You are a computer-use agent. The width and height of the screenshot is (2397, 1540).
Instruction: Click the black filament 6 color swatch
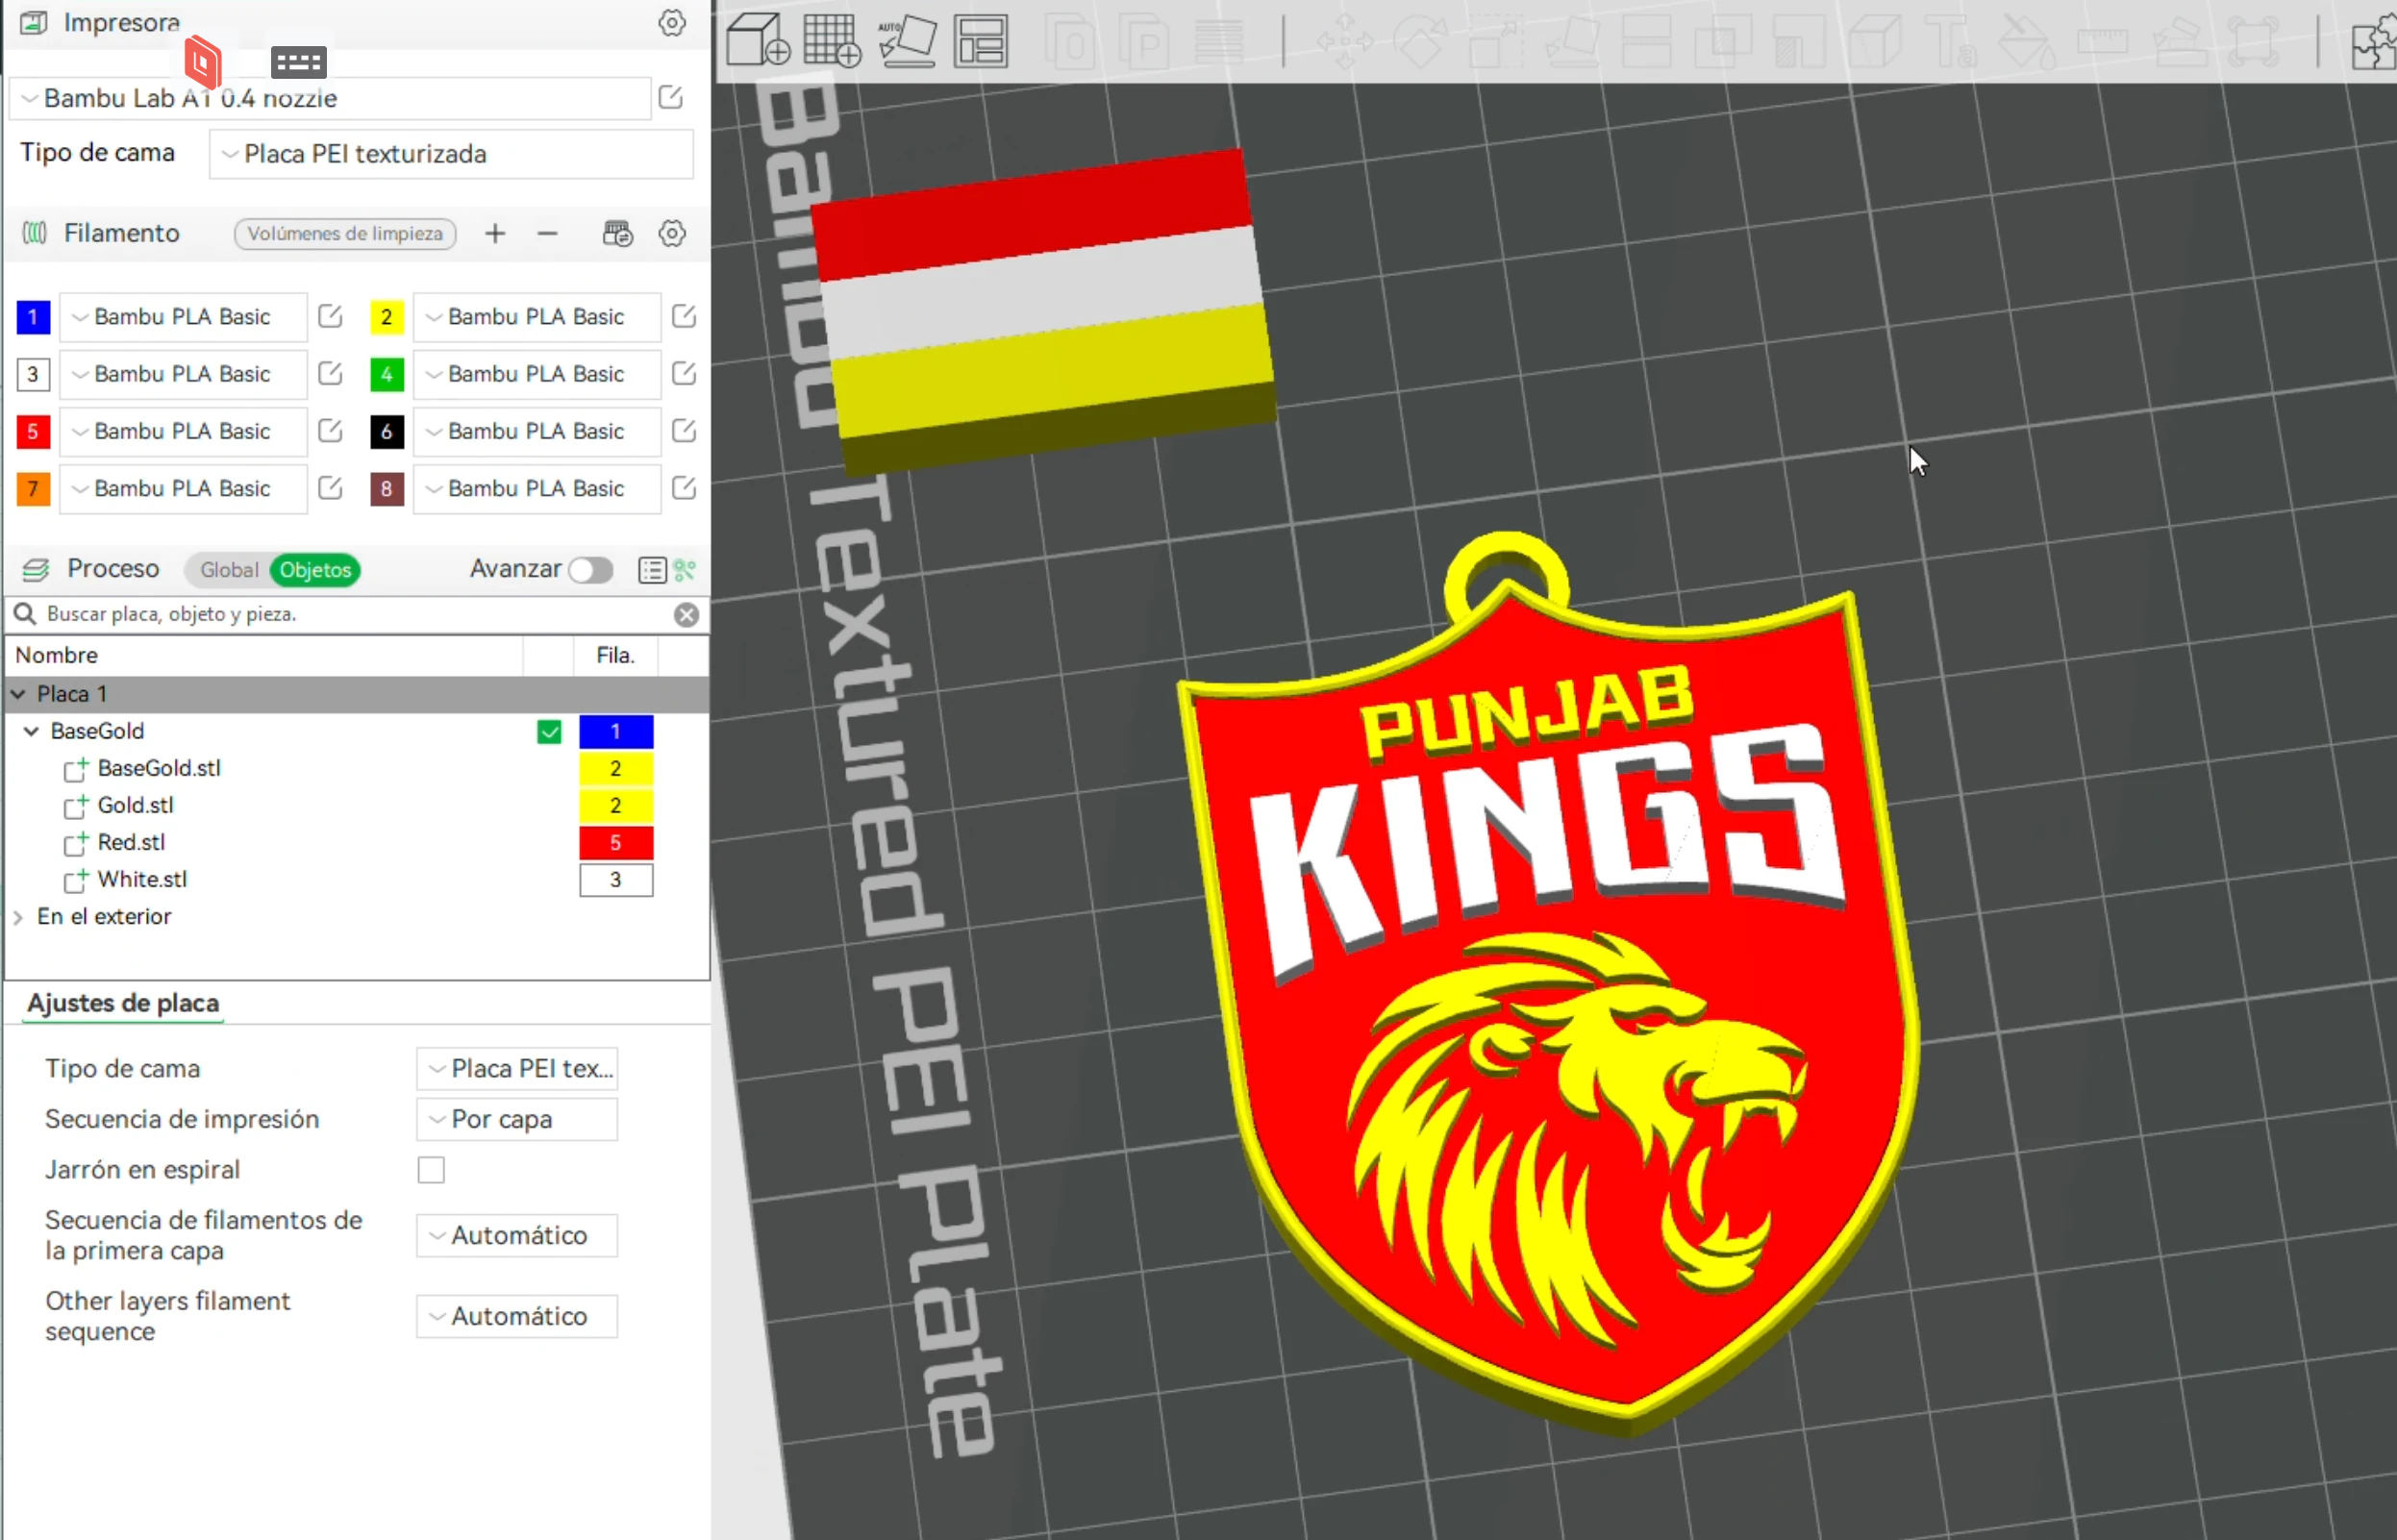[x=387, y=432]
